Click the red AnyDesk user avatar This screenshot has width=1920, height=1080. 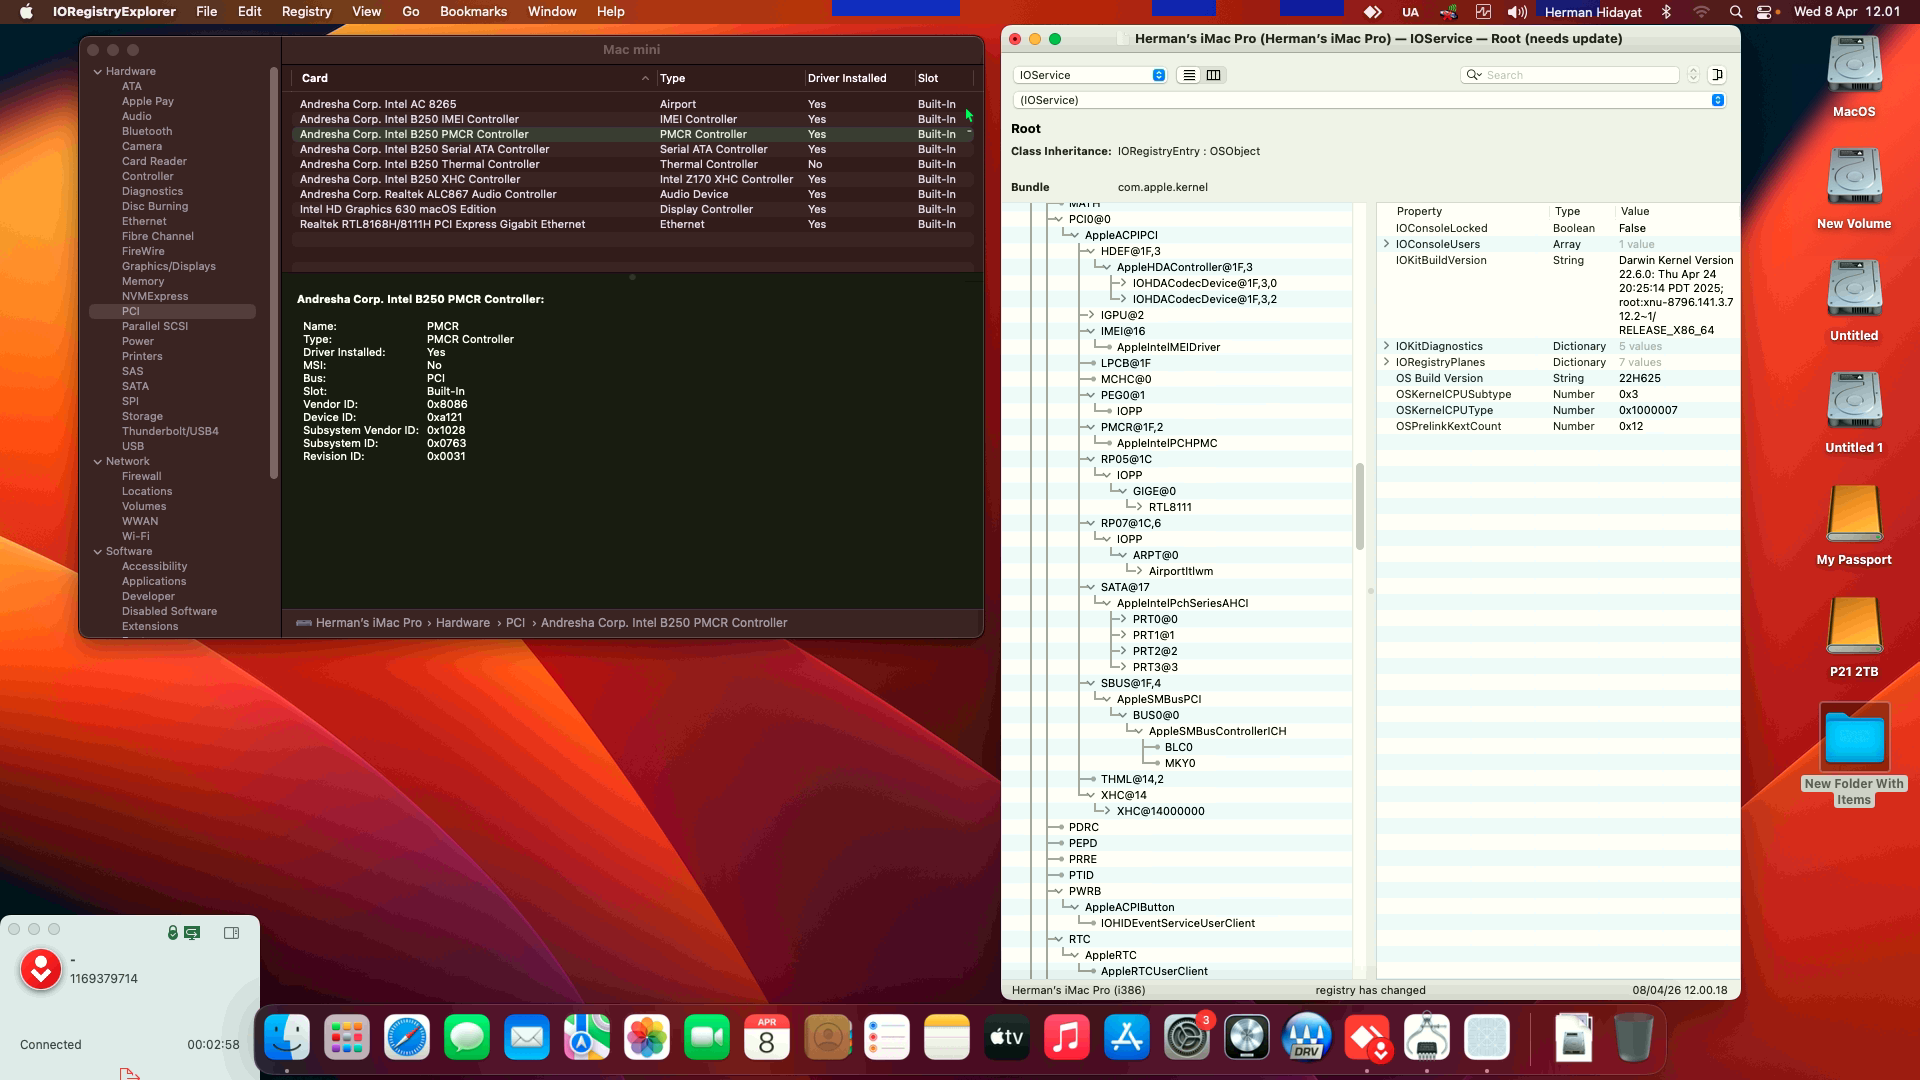click(41, 970)
